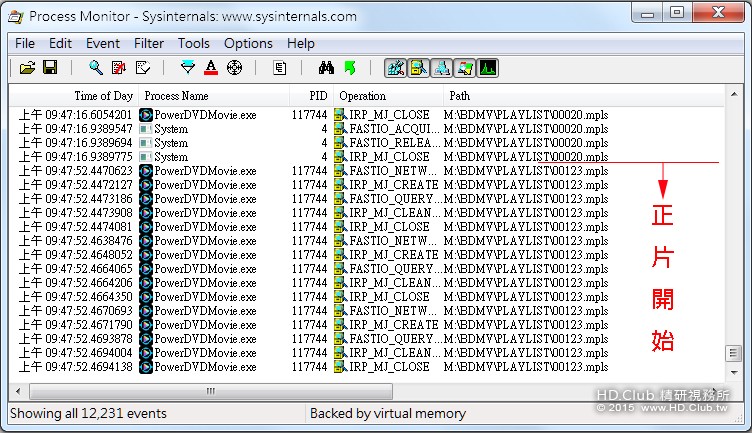Click the vertical scrollbar down arrow
Screen dimensions: 752x433
tap(734, 372)
